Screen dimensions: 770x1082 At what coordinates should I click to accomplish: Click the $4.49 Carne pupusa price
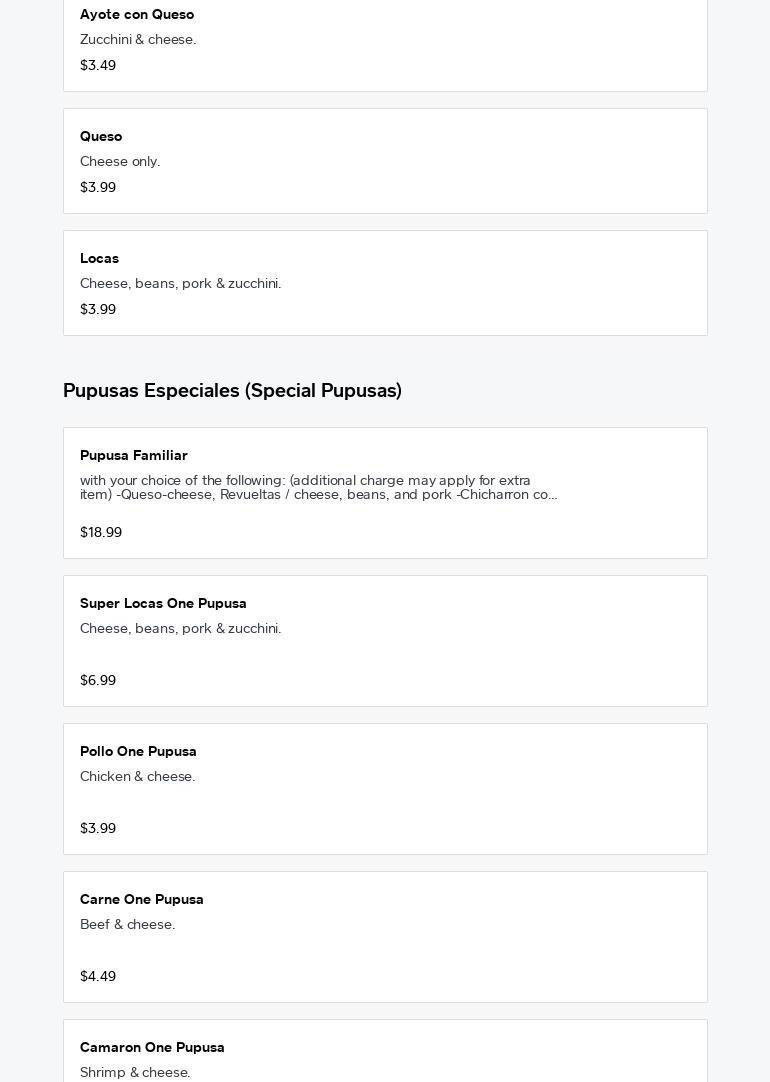(x=98, y=977)
